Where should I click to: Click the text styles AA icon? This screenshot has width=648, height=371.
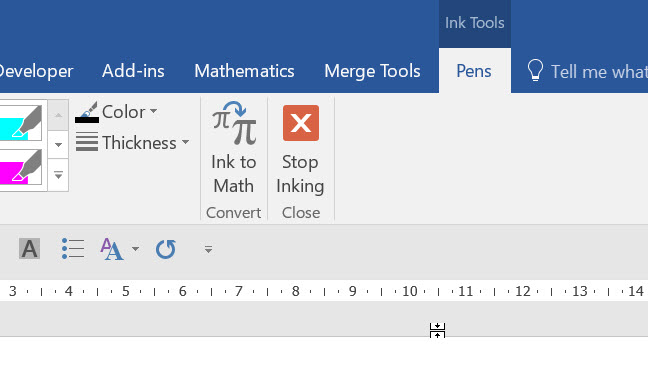tap(112, 249)
